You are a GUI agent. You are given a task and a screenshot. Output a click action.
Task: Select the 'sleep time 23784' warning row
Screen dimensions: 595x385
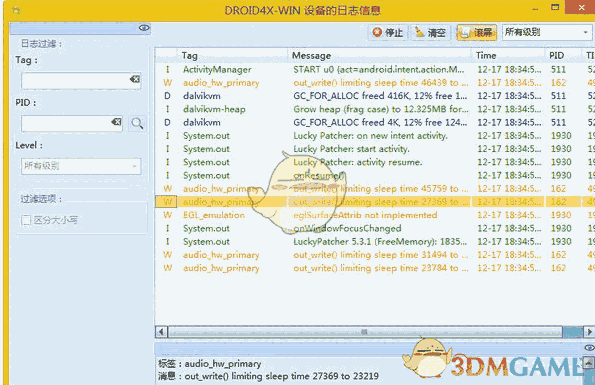pyautogui.click(x=375, y=268)
